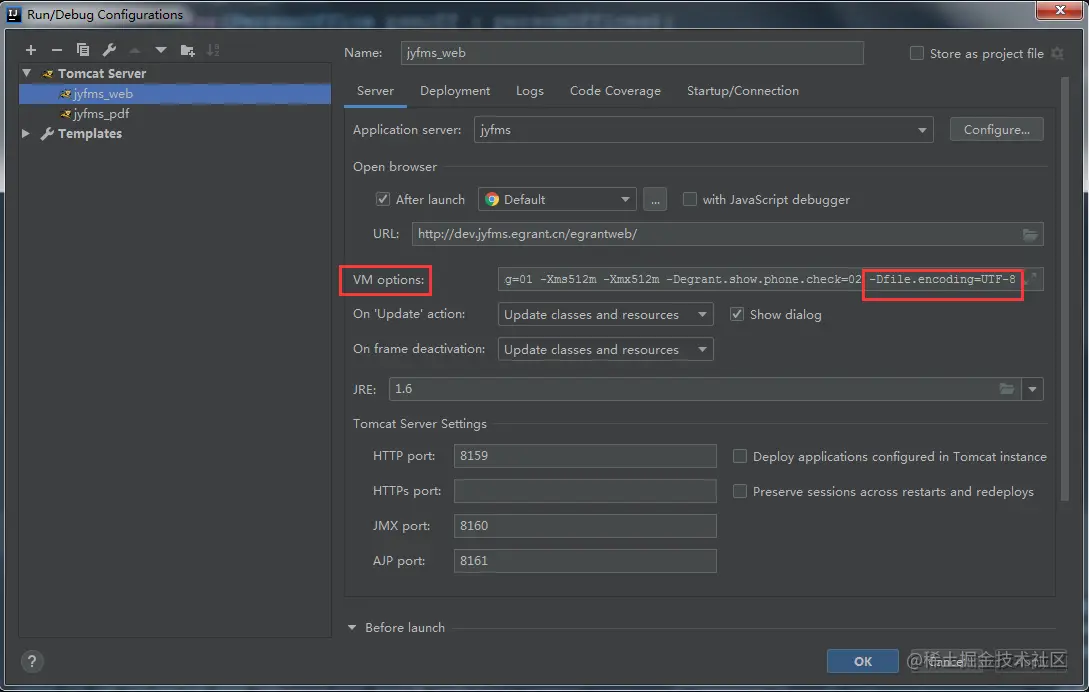
Task: Click the Open browser section label
Action: [x=394, y=167]
